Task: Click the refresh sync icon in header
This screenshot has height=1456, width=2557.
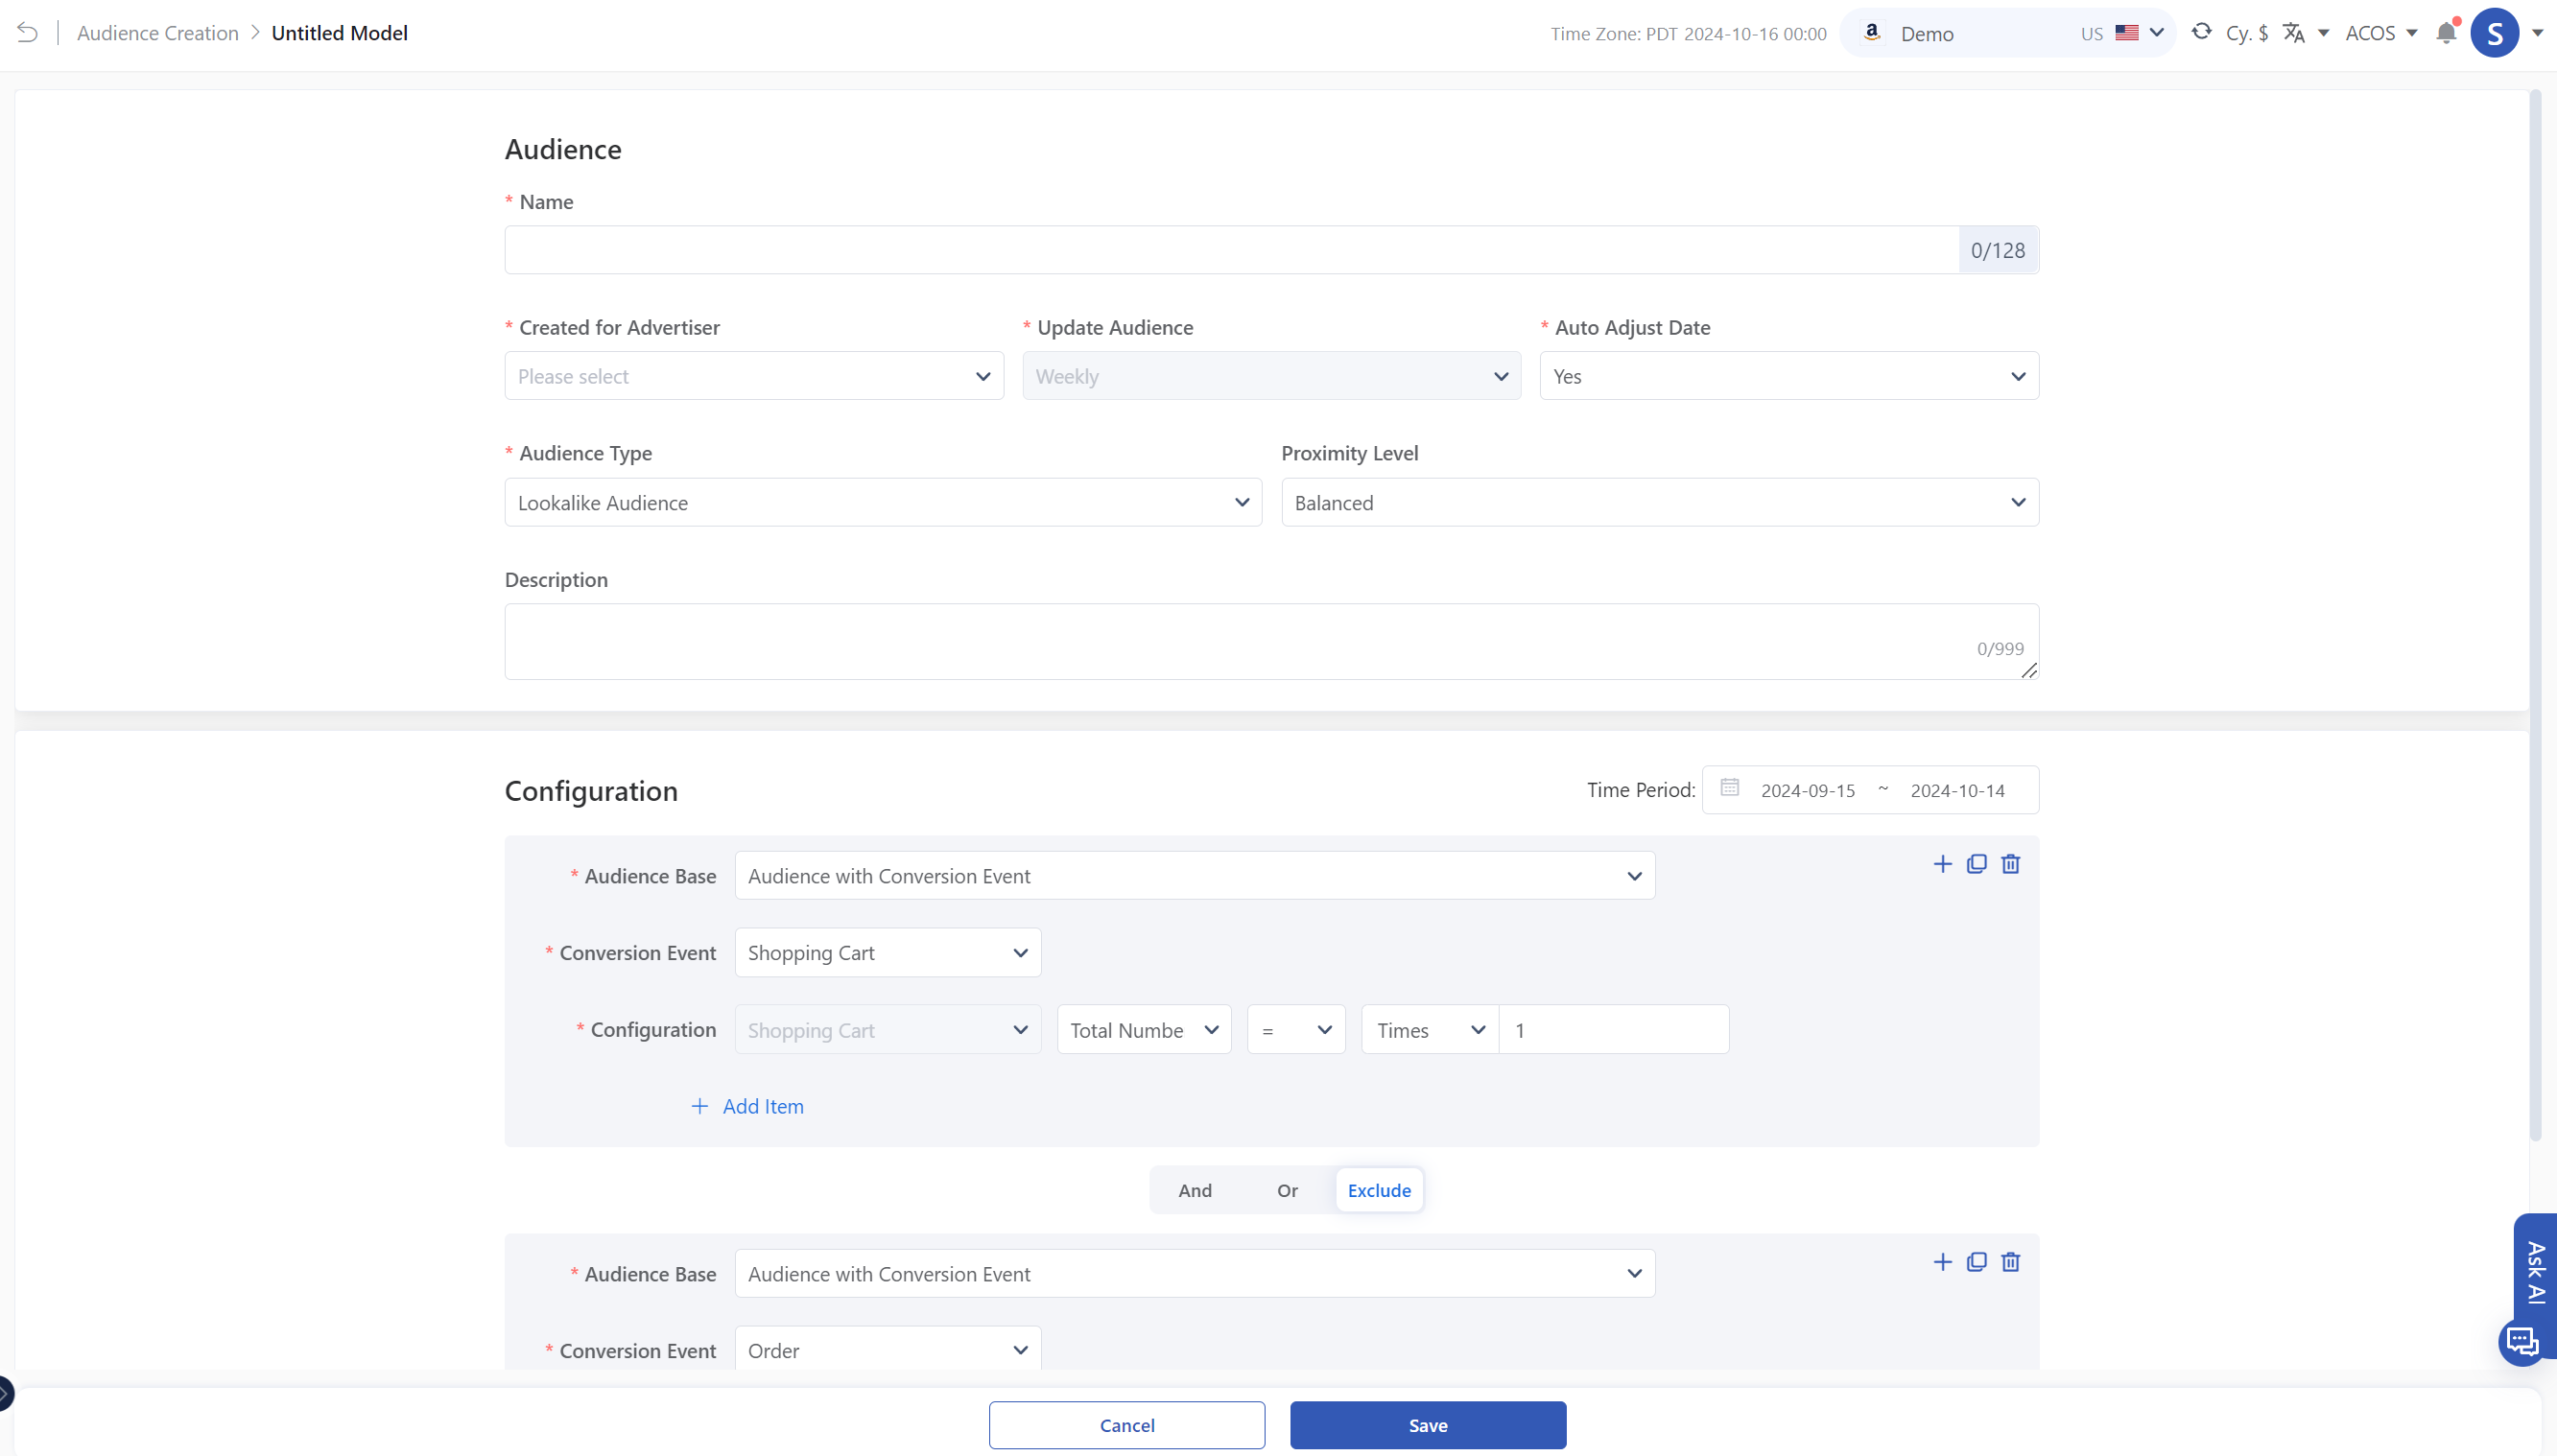Action: pos(2201,32)
